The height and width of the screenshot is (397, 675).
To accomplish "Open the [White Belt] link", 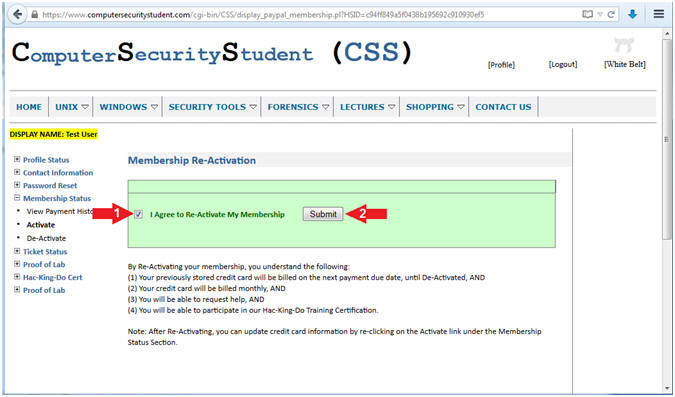I will pos(625,64).
